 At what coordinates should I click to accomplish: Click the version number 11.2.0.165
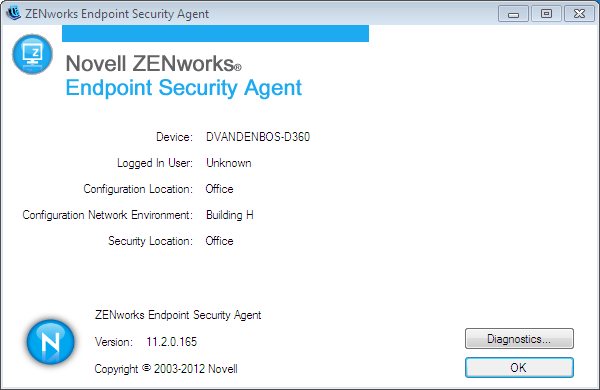[x=171, y=342]
